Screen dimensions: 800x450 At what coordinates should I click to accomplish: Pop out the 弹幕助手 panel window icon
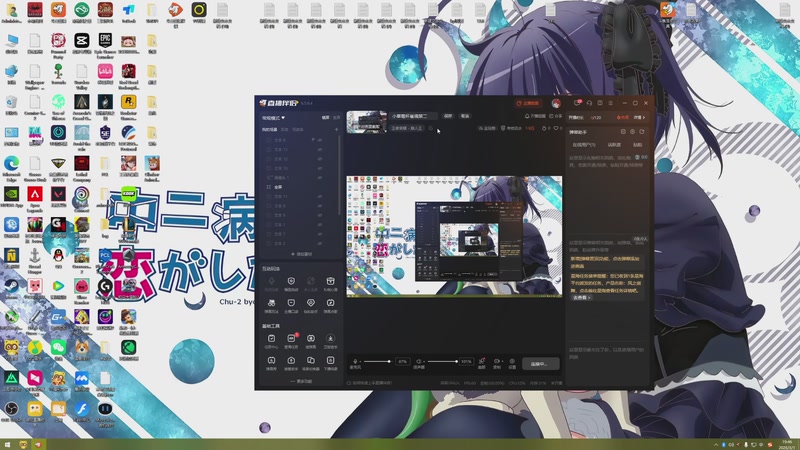623,132
